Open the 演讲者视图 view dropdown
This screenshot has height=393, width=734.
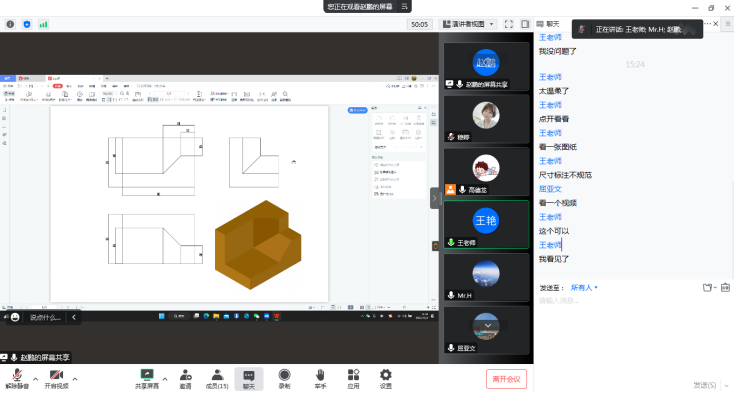point(468,24)
